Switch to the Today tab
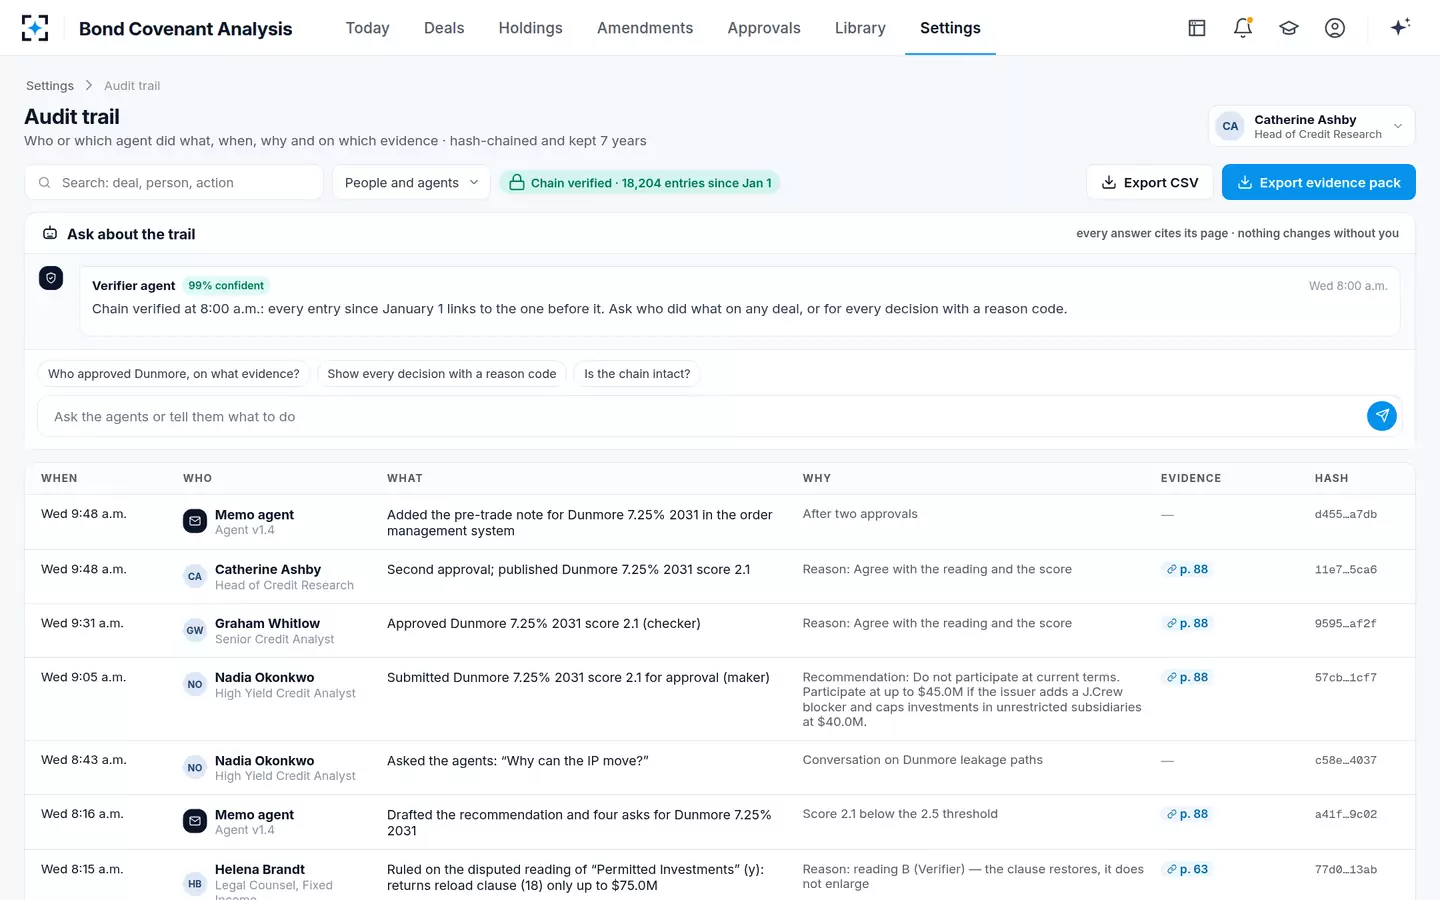Image resolution: width=1440 pixels, height=900 pixels. click(x=367, y=28)
